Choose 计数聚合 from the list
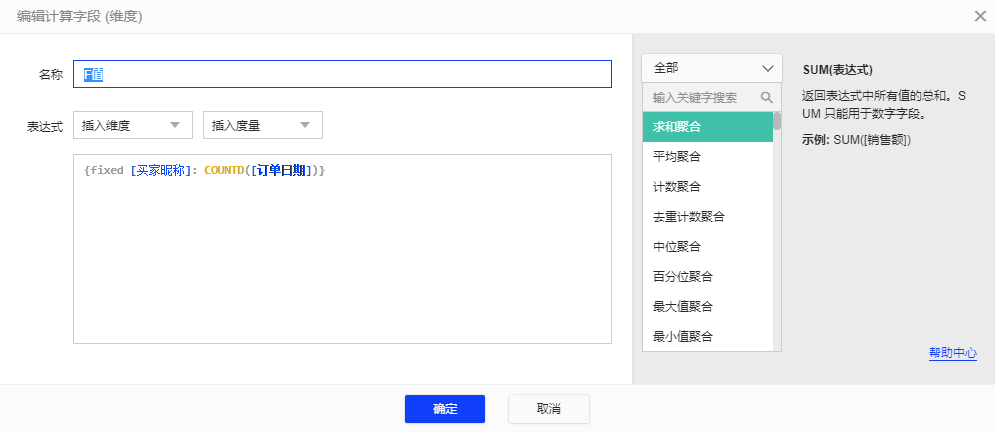The image size is (995, 432). tap(707, 187)
